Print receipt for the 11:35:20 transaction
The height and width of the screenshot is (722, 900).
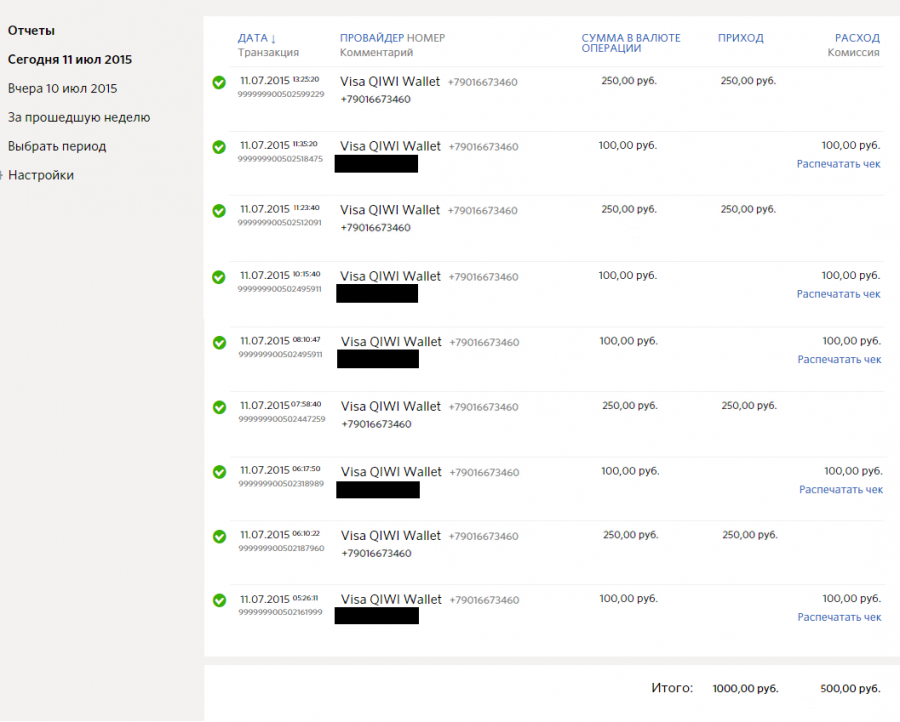(838, 164)
